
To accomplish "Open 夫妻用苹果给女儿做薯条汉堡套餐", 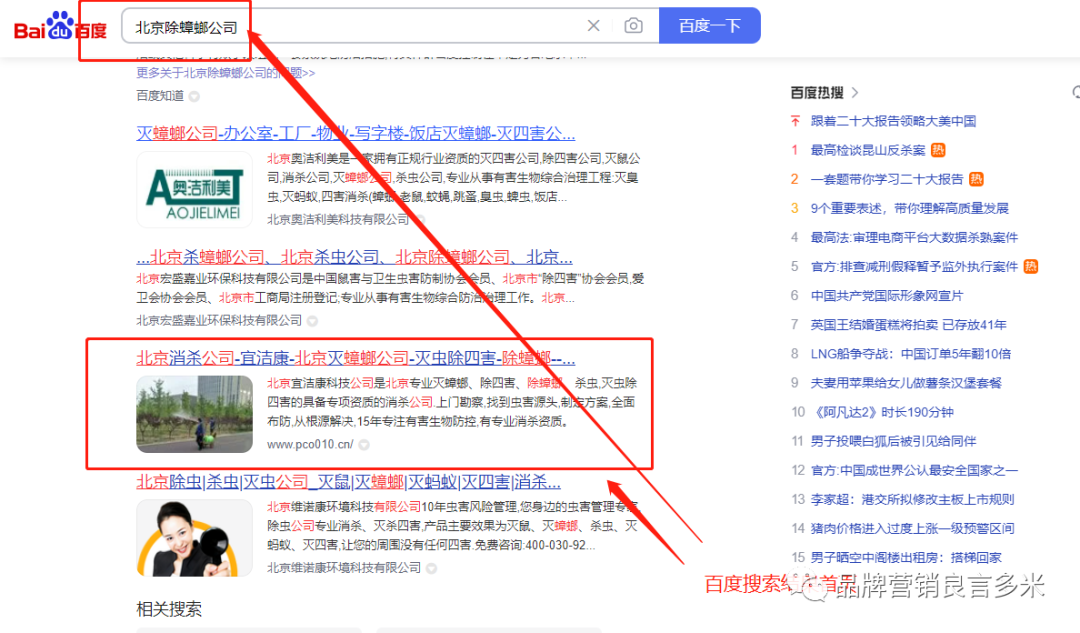I will [906, 383].
